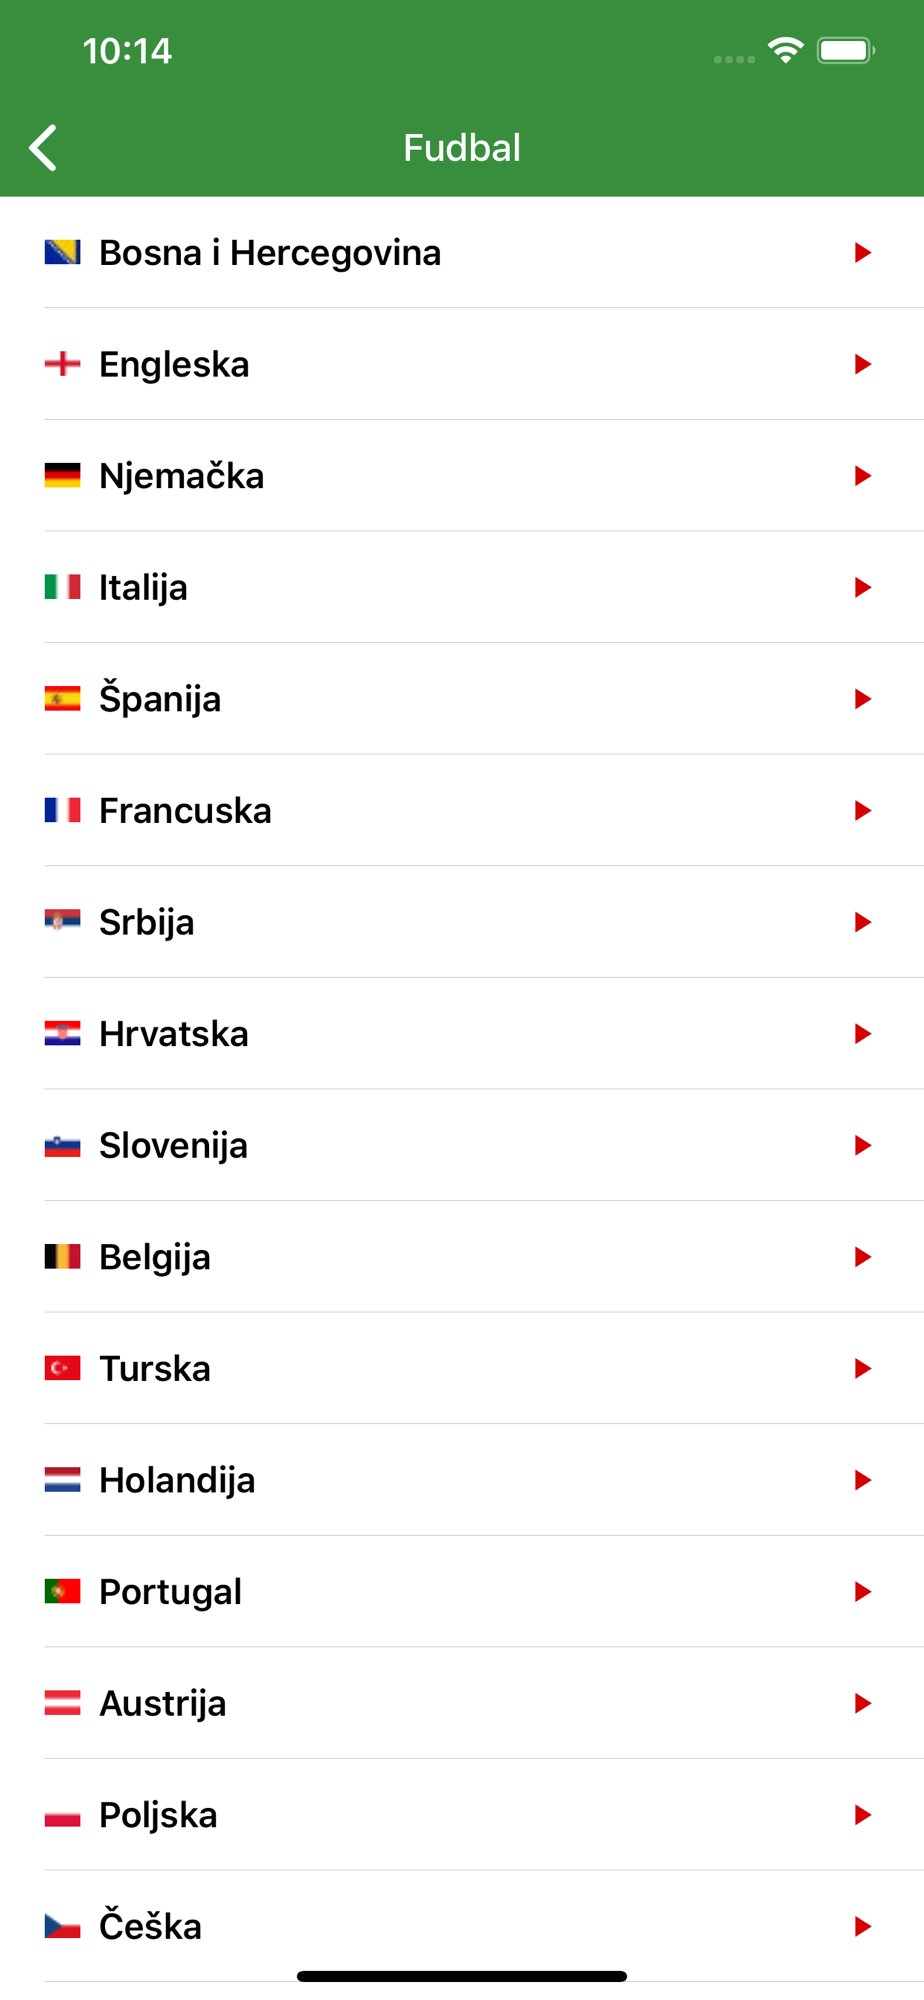The image size is (924, 2000).
Task: Tap the England flag icon
Action: pos(62,364)
